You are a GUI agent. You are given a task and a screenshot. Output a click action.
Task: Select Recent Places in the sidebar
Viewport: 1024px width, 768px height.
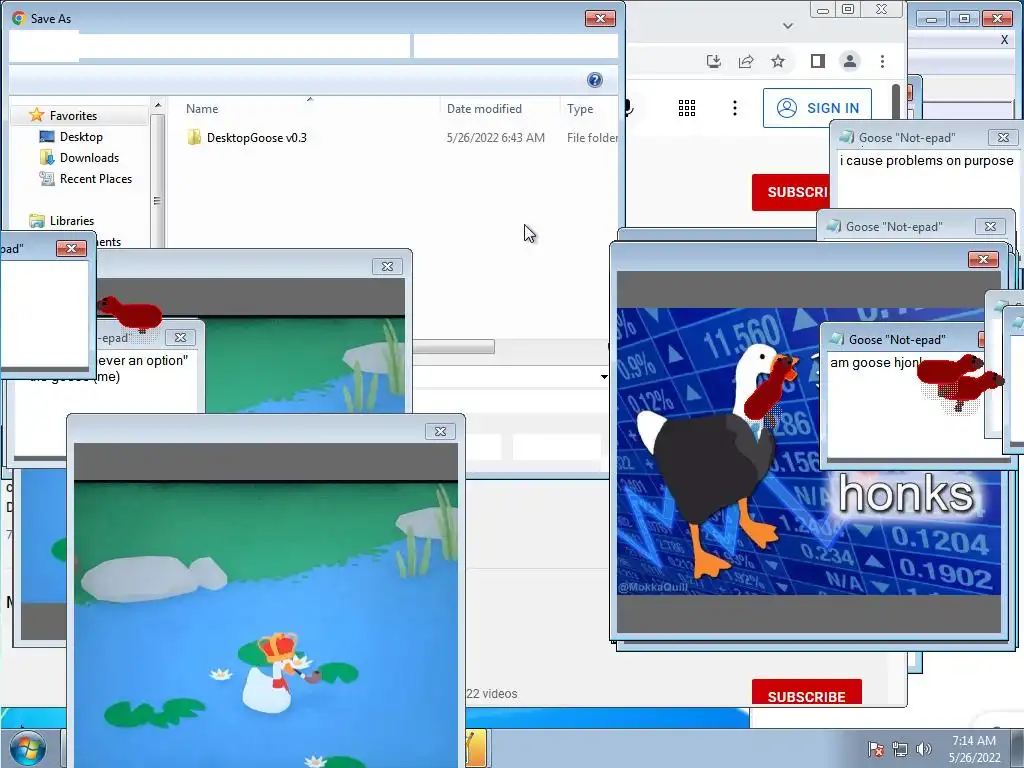tap(96, 178)
